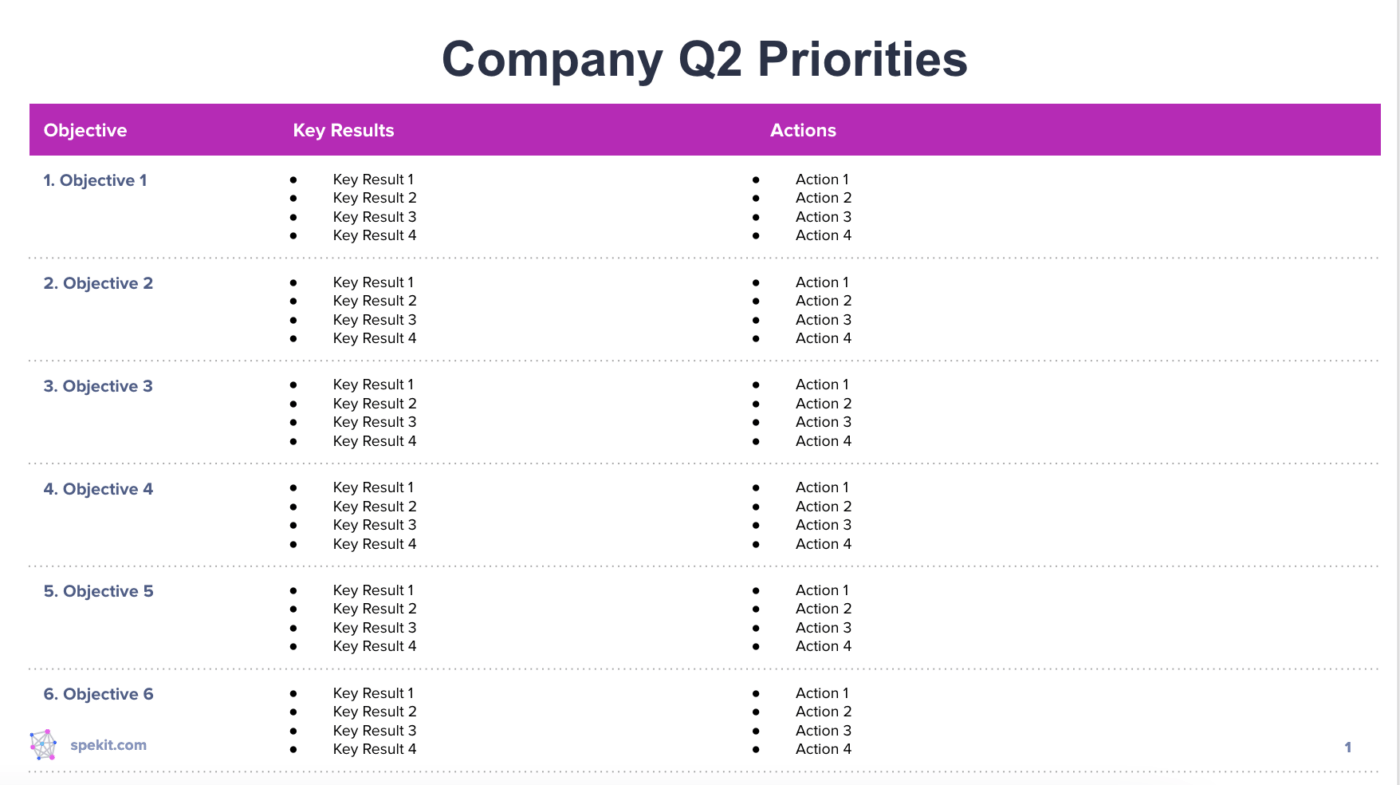Click Key Result 4 in Objective 4 row
Screen dimensions: 1400x785
pyautogui.click(x=374, y=544)
